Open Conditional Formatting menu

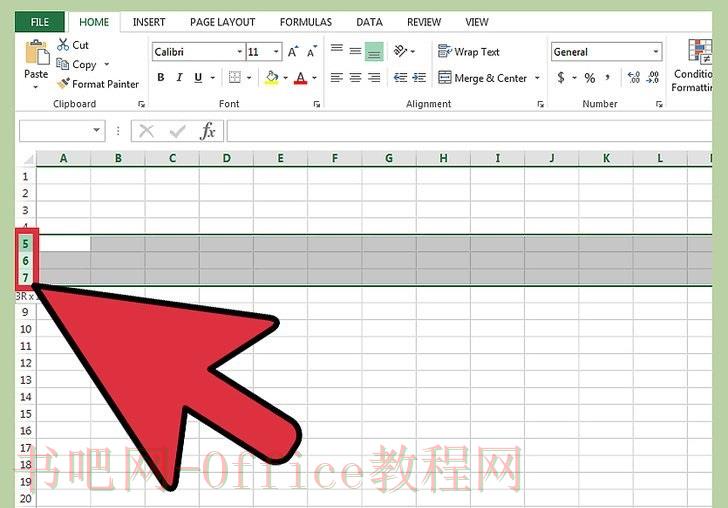click(x=692, y=66)
